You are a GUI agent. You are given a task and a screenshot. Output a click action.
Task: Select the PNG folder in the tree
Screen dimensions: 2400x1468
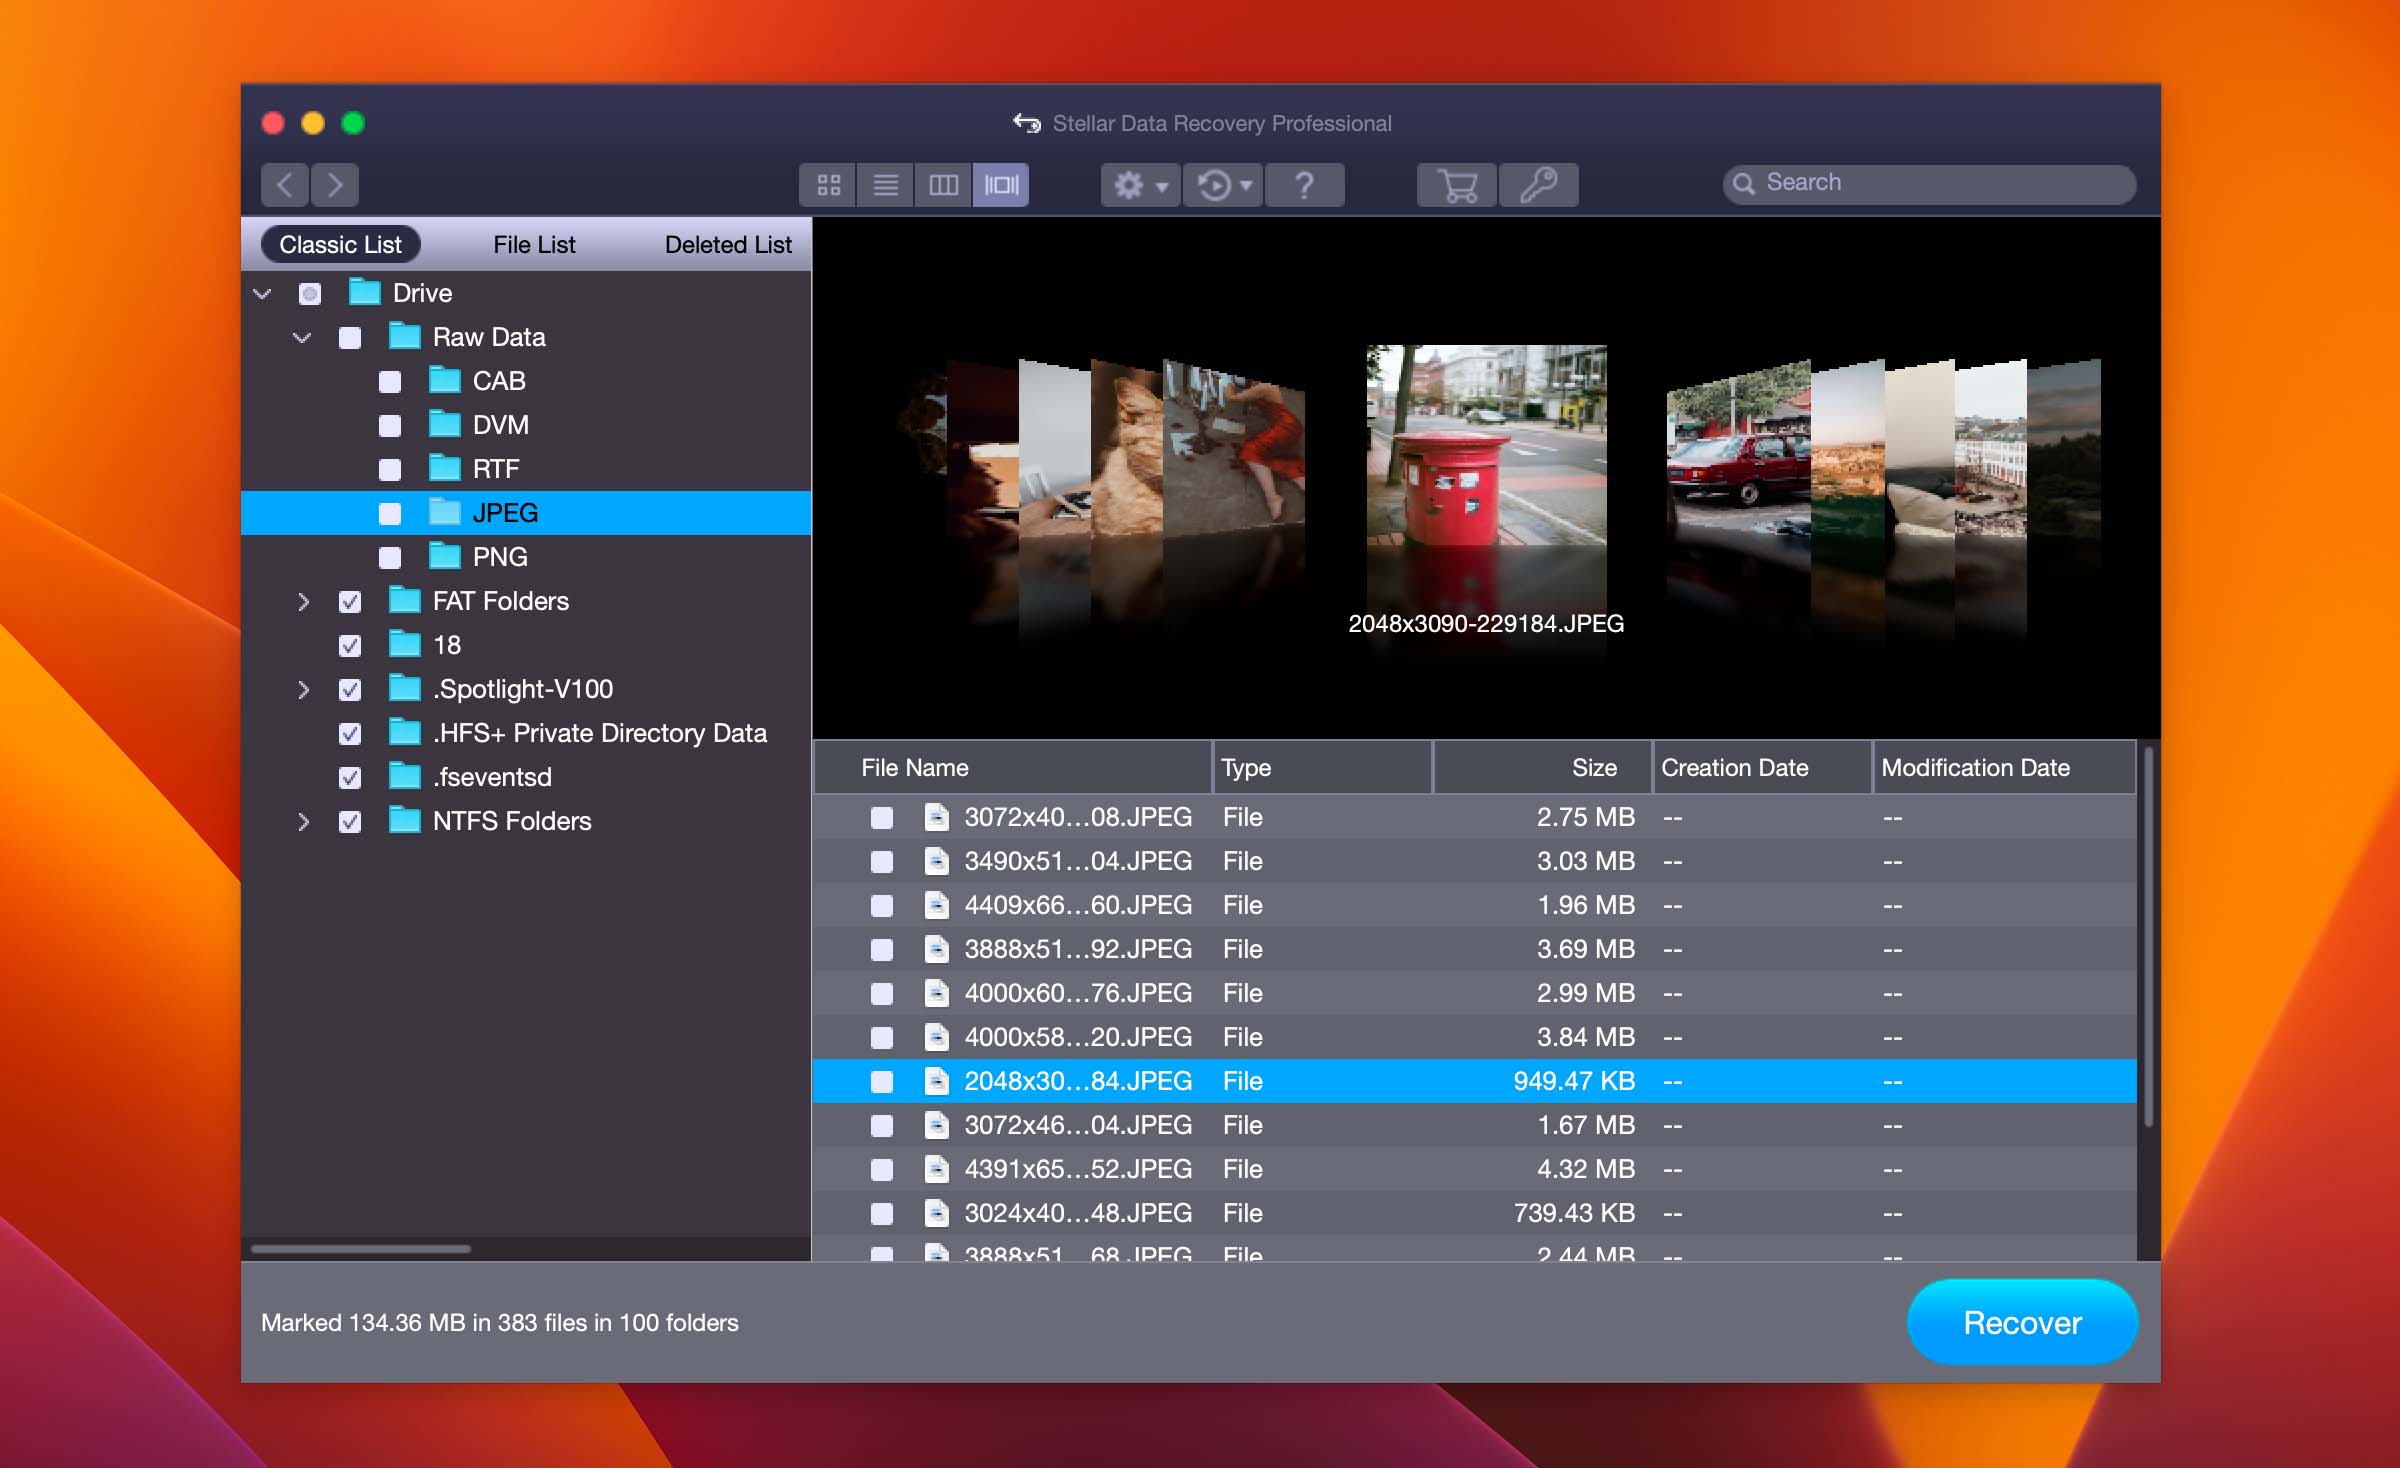526,557
